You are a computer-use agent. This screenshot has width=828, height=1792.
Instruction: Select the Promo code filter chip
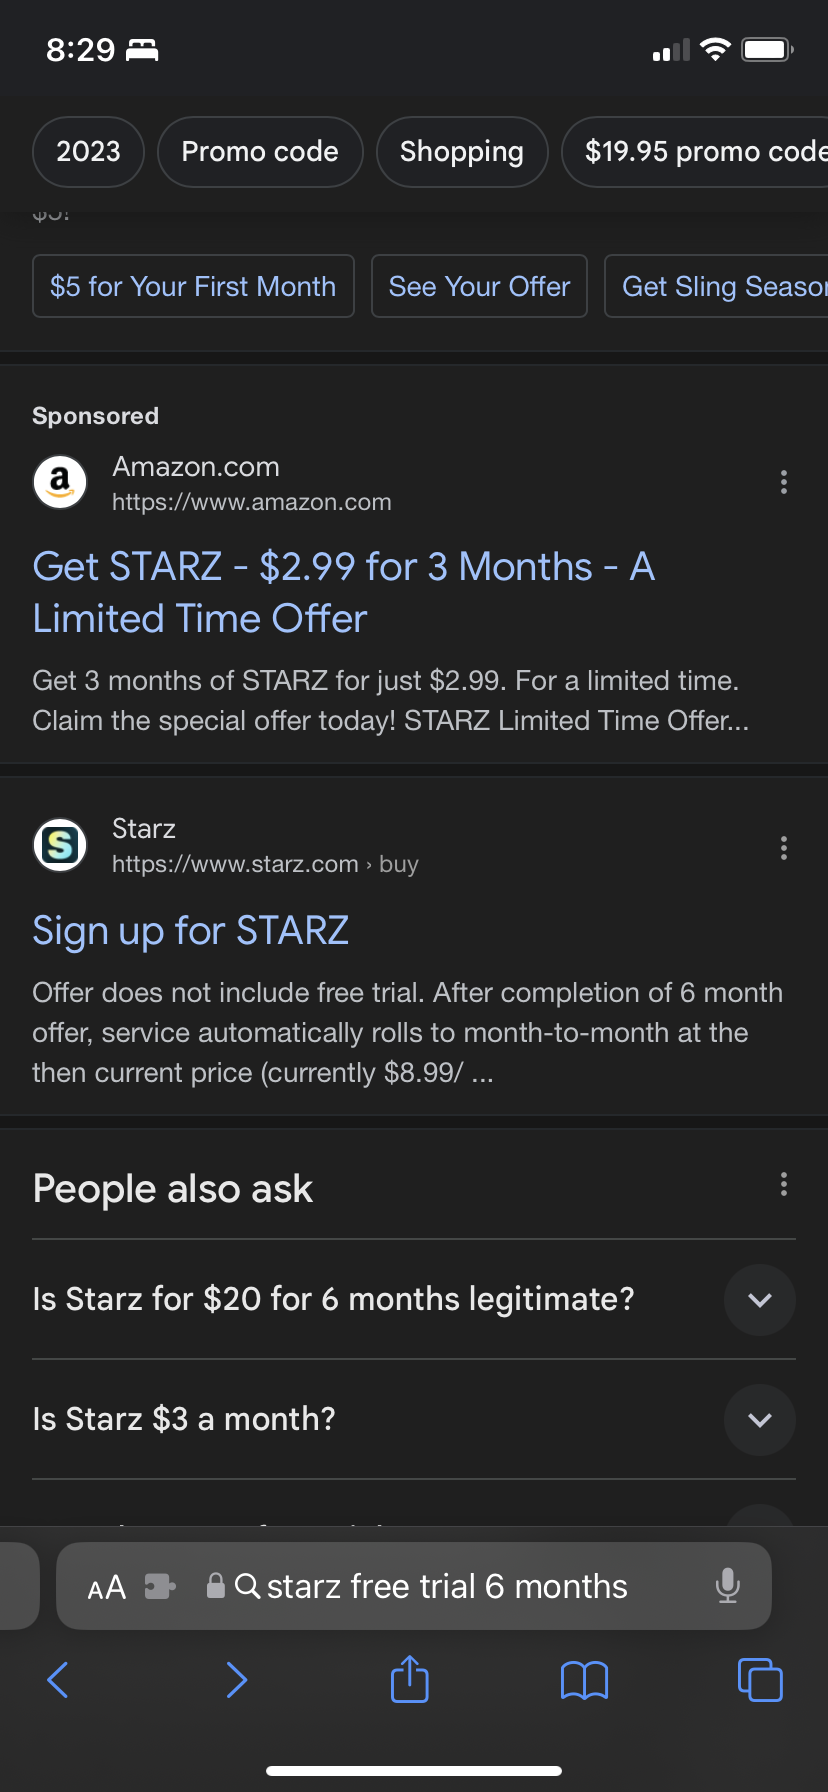(x=260, y=152)
